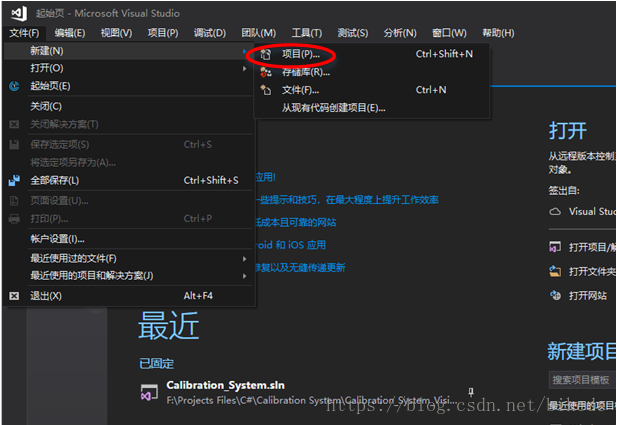Click the Save All (全部保存) icon
Image resolution: width=617 pixels, height=425 pixels.
tap(14, 181)
